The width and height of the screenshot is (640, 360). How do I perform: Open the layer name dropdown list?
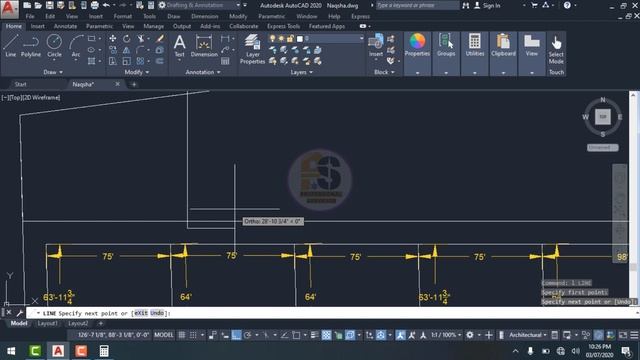(361, 38)
